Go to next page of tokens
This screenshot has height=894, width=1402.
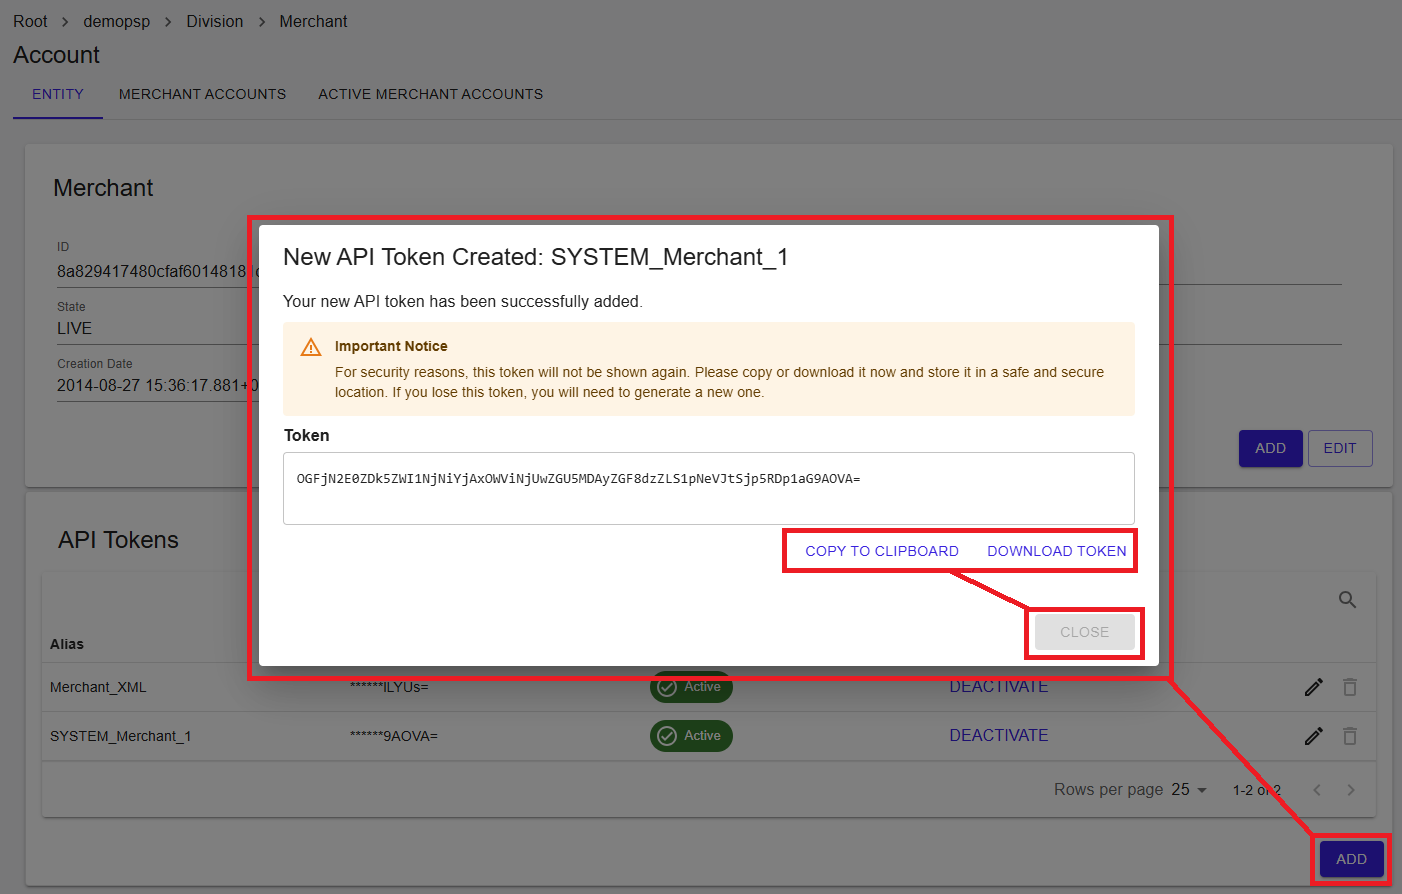click(1351, 790)
